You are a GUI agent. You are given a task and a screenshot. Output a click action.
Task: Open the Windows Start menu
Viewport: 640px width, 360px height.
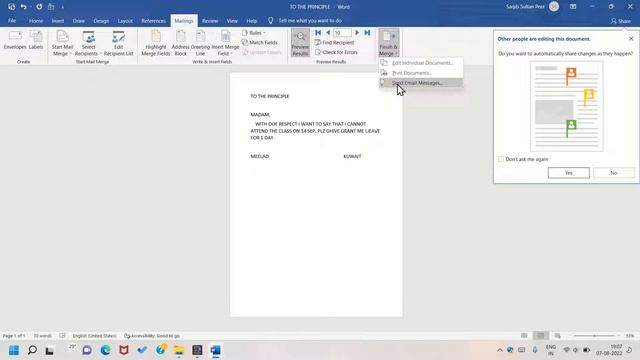point(14,350)
